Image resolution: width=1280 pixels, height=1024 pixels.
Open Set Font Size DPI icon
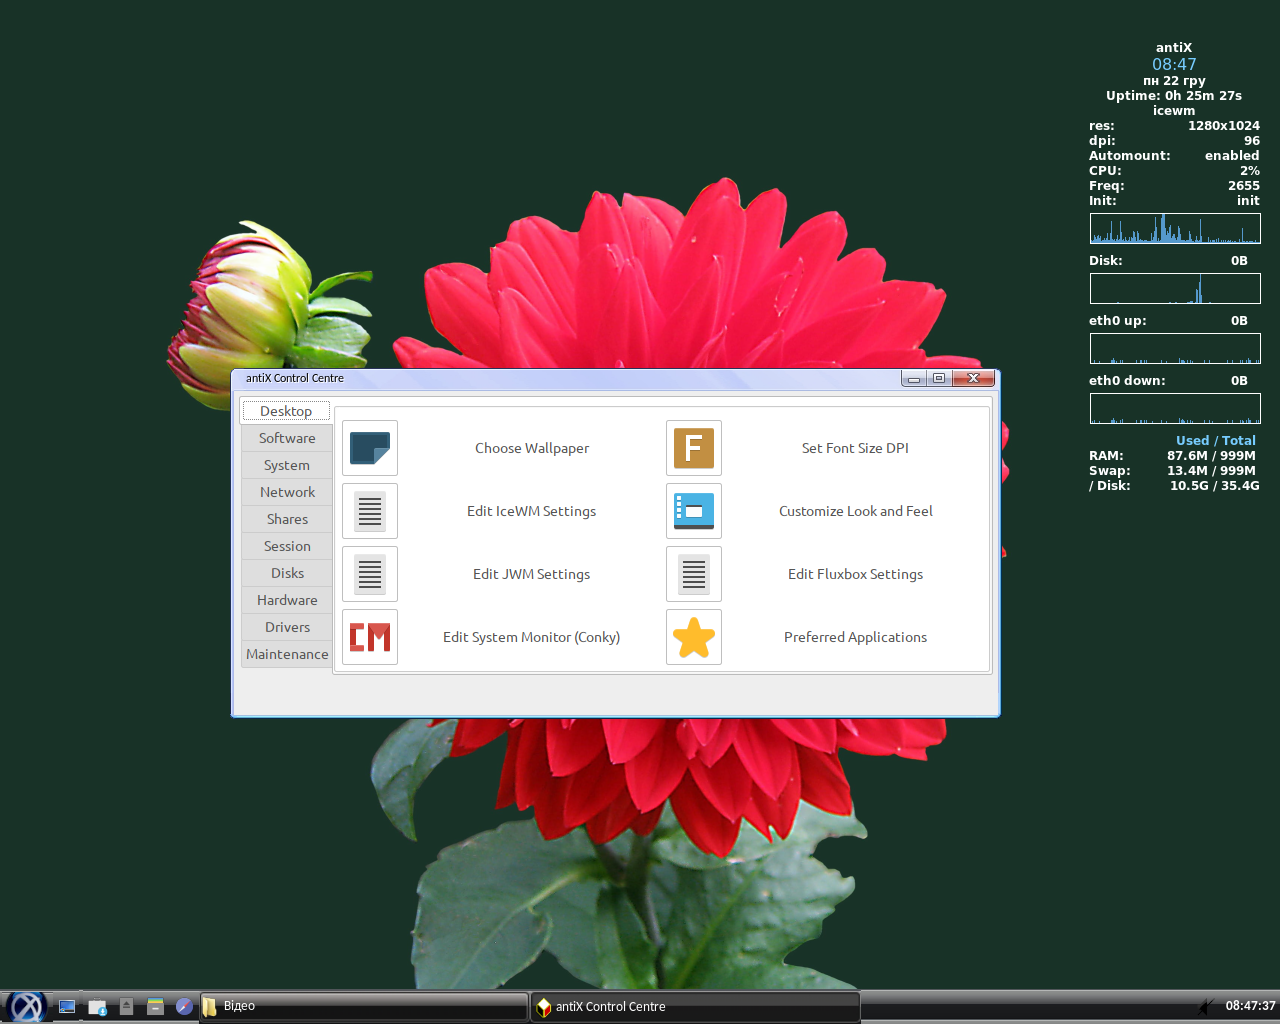(x=694, y=448)
